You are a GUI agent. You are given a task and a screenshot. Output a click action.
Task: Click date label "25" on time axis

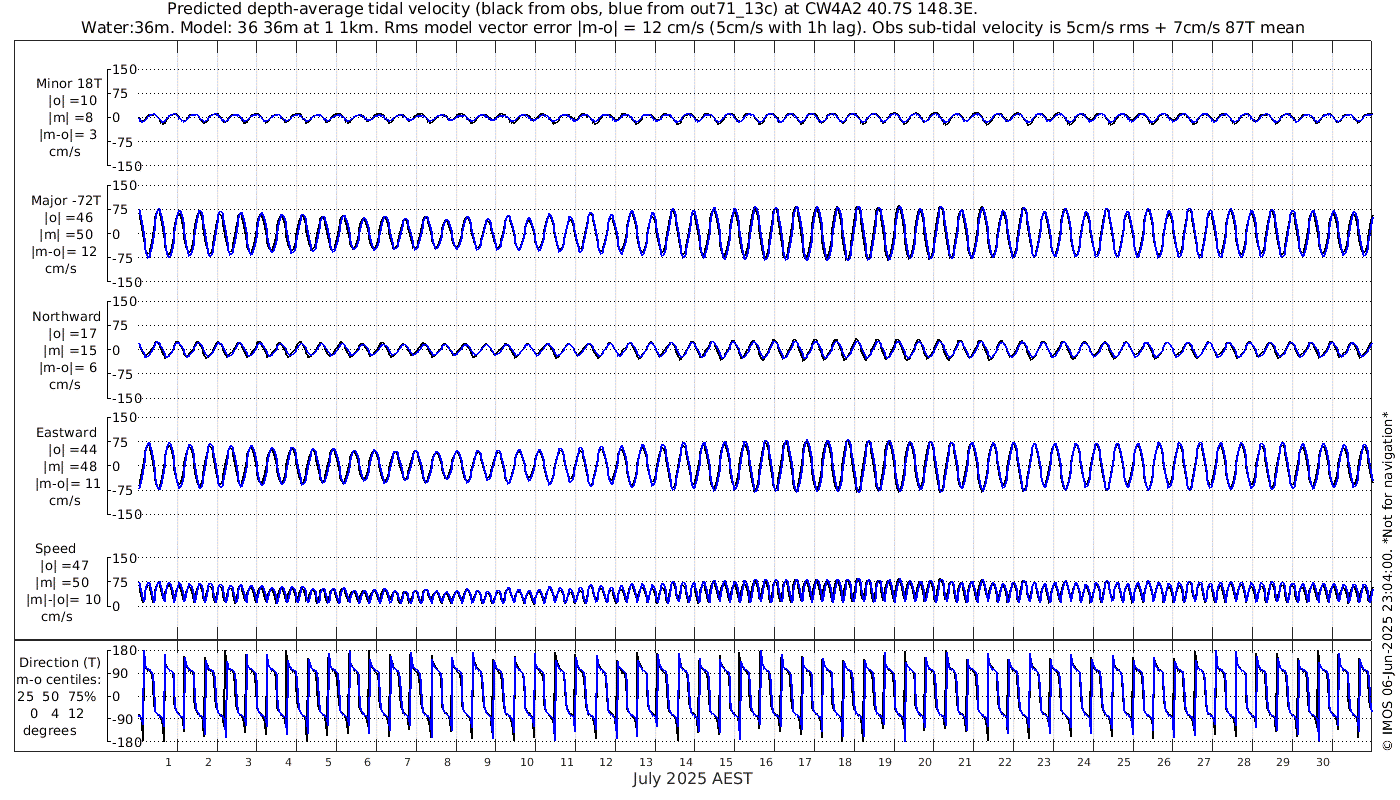(x=1124, y=762)
